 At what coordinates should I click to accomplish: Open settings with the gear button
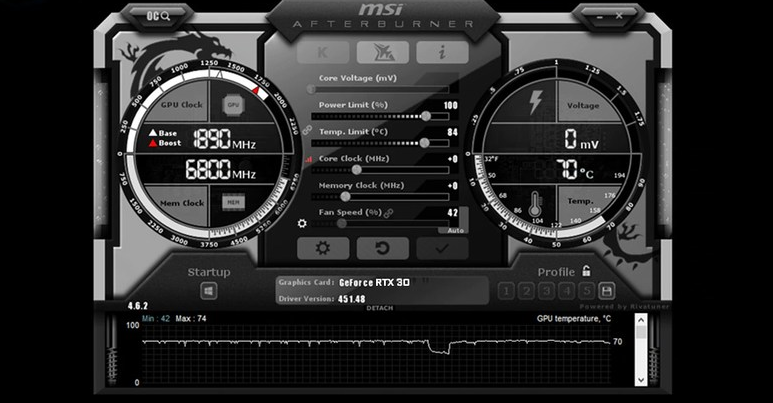(323, 248)
